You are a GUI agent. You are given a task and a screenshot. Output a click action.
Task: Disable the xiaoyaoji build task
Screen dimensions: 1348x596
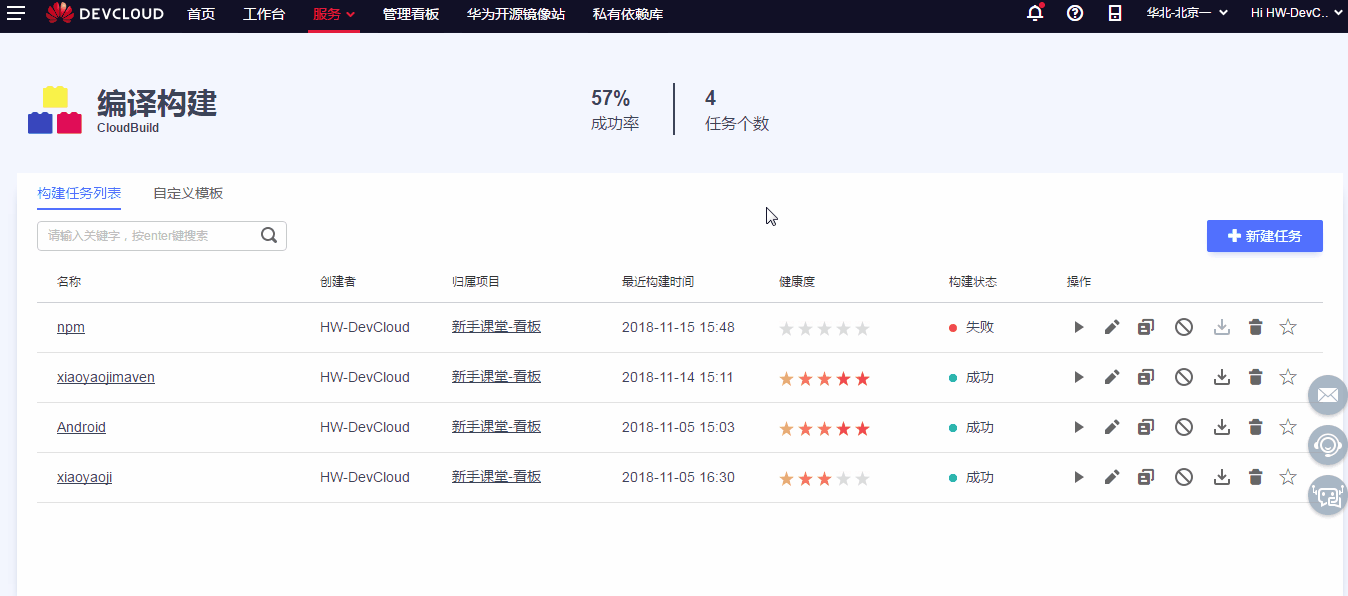pos(1183,477)
